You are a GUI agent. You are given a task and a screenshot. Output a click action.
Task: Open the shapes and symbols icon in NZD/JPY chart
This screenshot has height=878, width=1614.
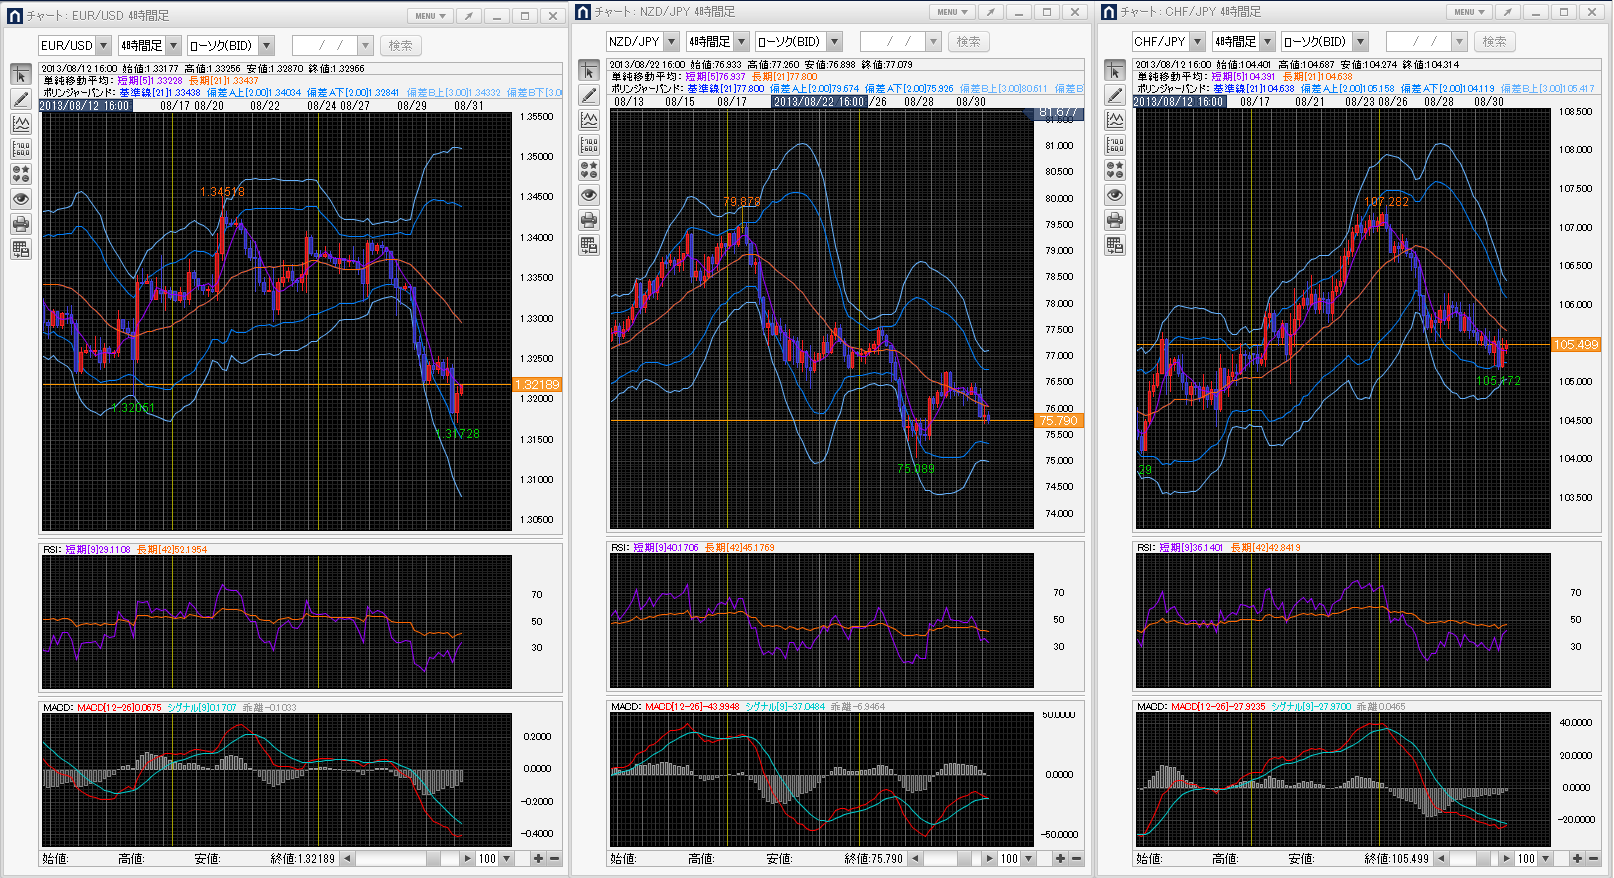click(589, 170)
